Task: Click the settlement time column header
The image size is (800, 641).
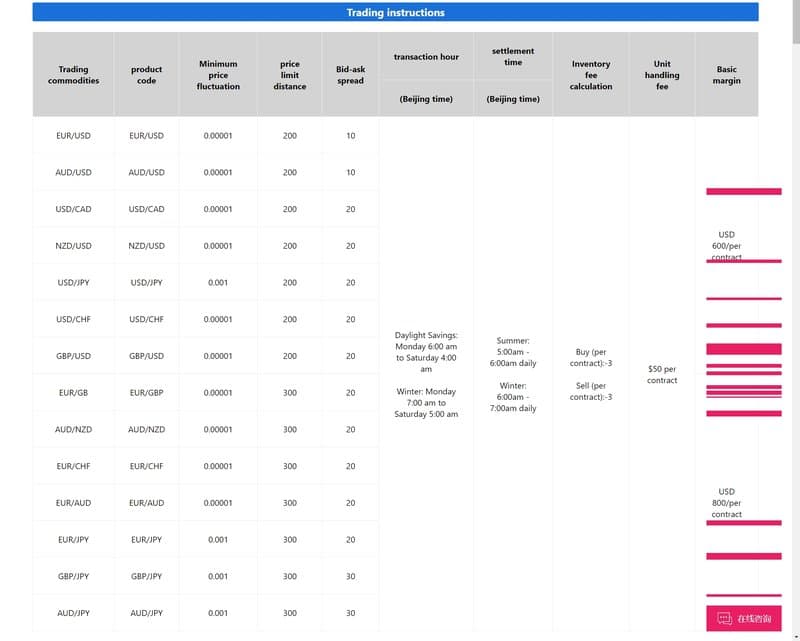Action: [513, 57]
